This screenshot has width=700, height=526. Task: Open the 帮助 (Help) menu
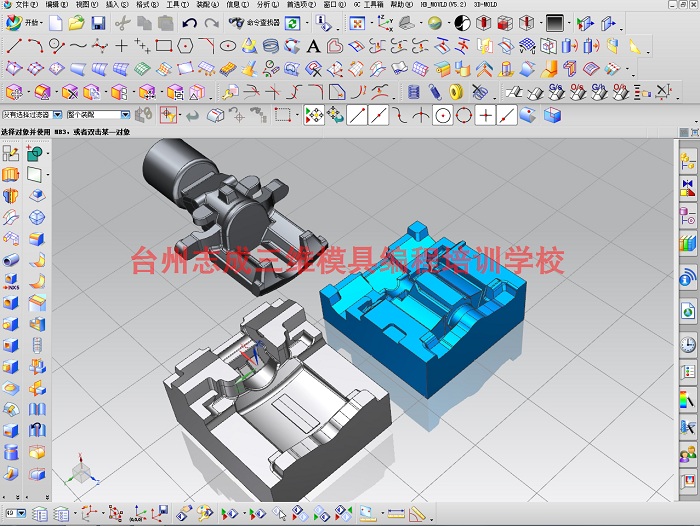(402, 4)
